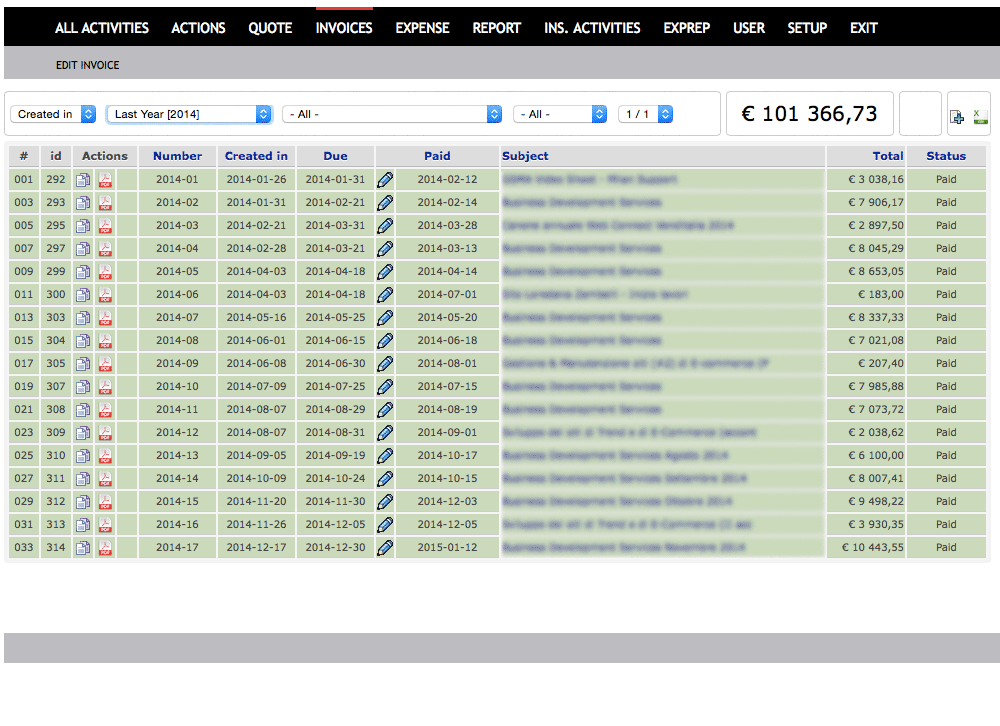The image size is (1000, 726).
Task: Open the '1 / 1' page selector
Action: [645, 114]
